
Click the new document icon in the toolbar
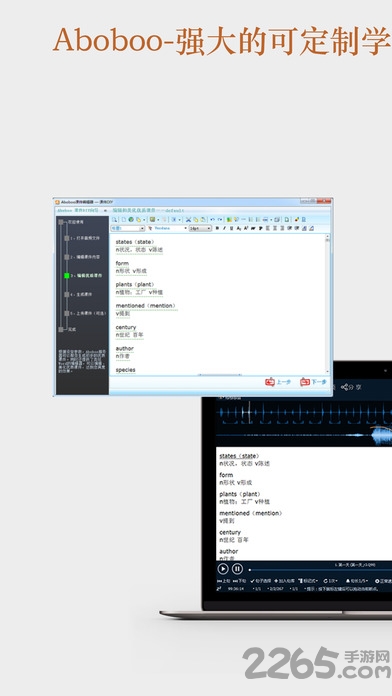124,219
